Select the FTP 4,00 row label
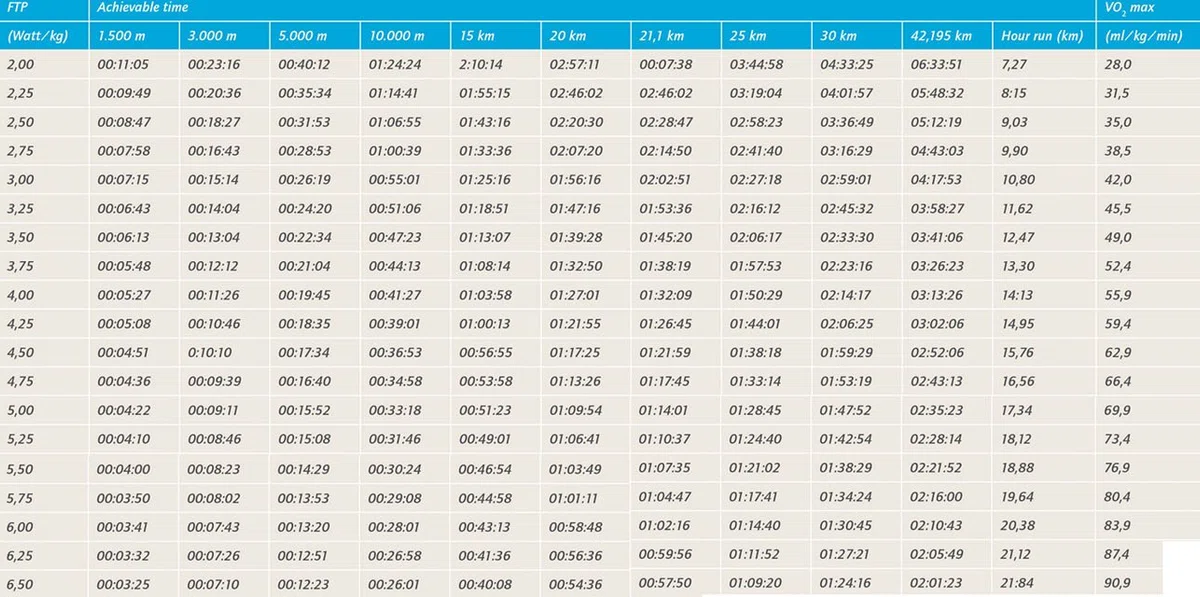The image size is (1200, 597). click(x=20, y=295)
